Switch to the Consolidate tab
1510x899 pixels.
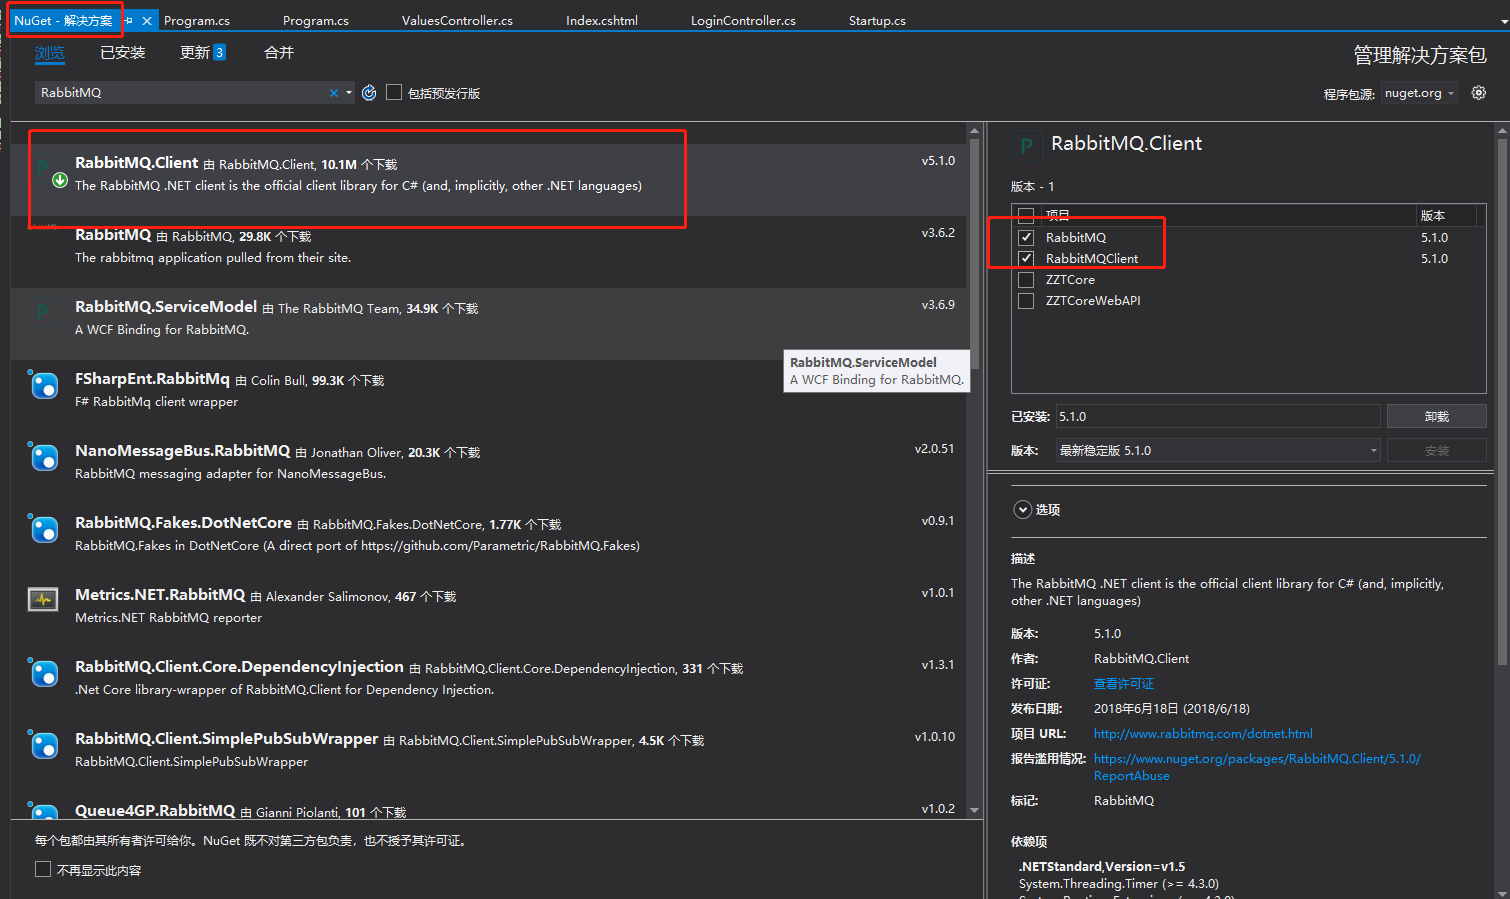279,52
